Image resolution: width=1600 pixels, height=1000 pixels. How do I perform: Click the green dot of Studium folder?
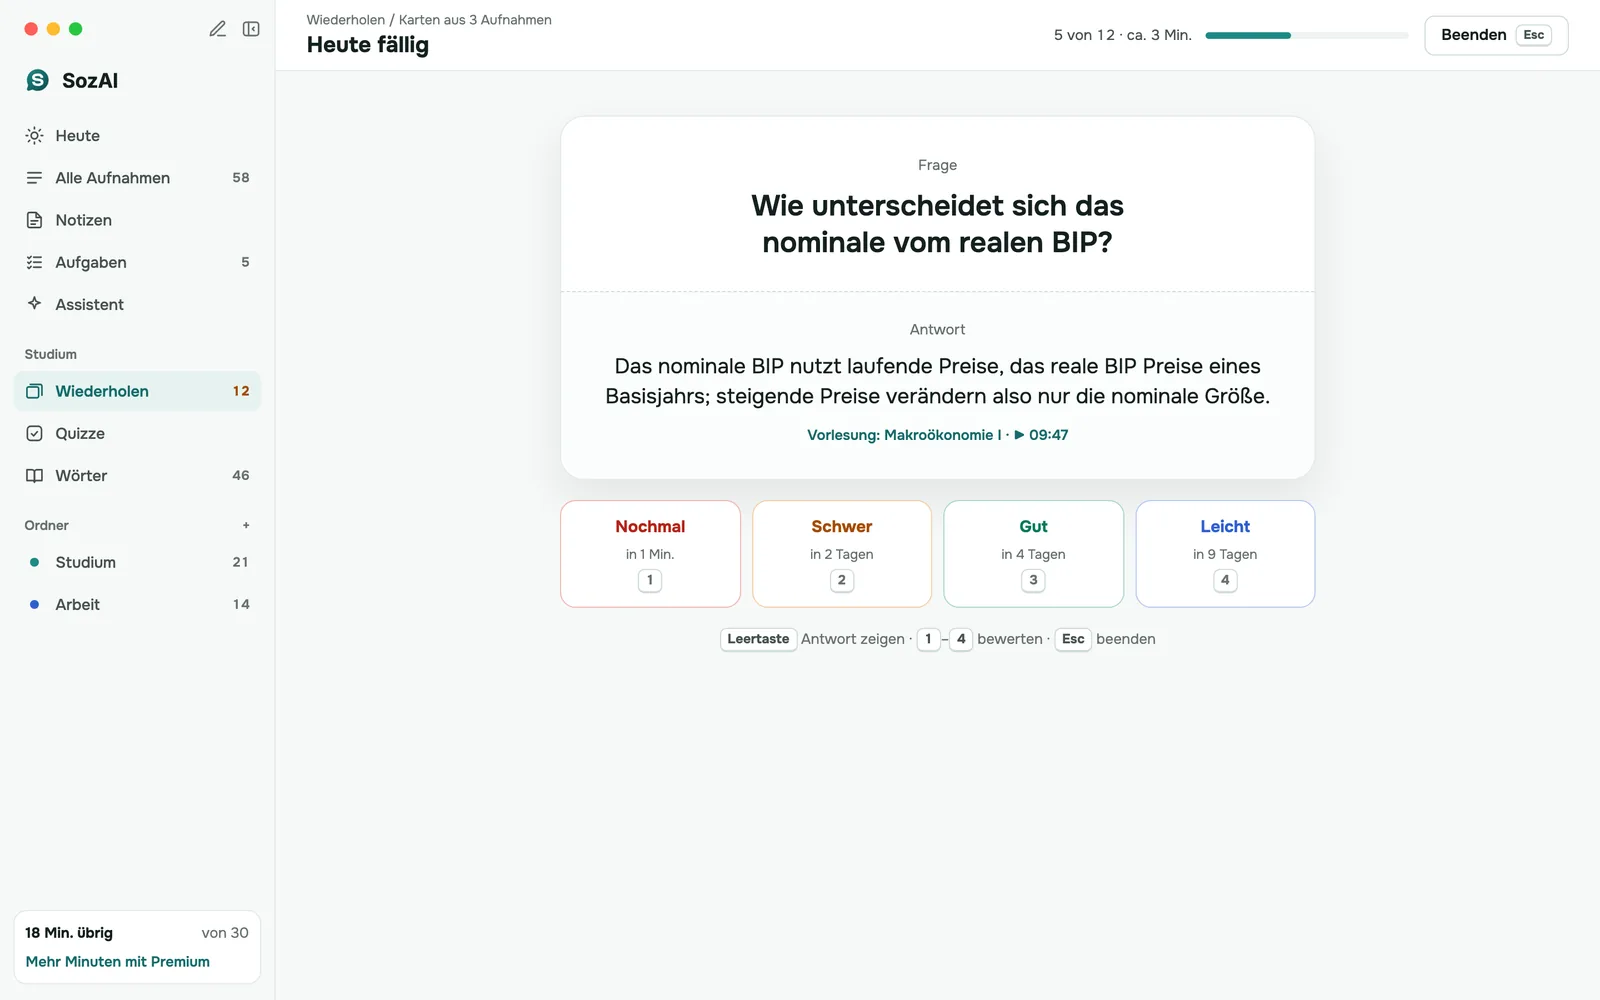coord(34,562)
